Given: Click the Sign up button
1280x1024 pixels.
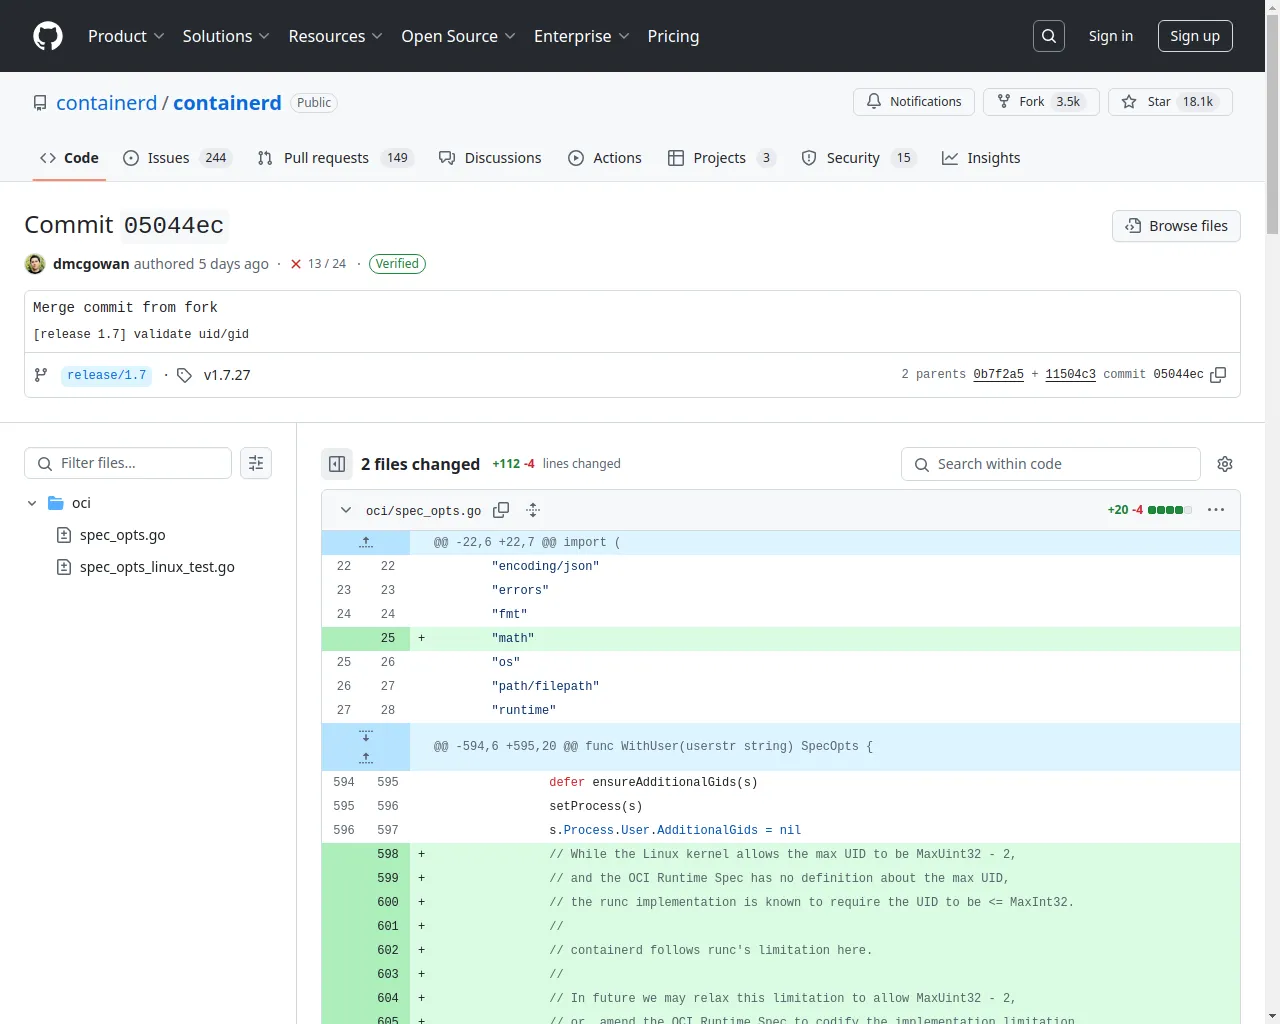Looking at the screenshot, I should [1195, 36].
